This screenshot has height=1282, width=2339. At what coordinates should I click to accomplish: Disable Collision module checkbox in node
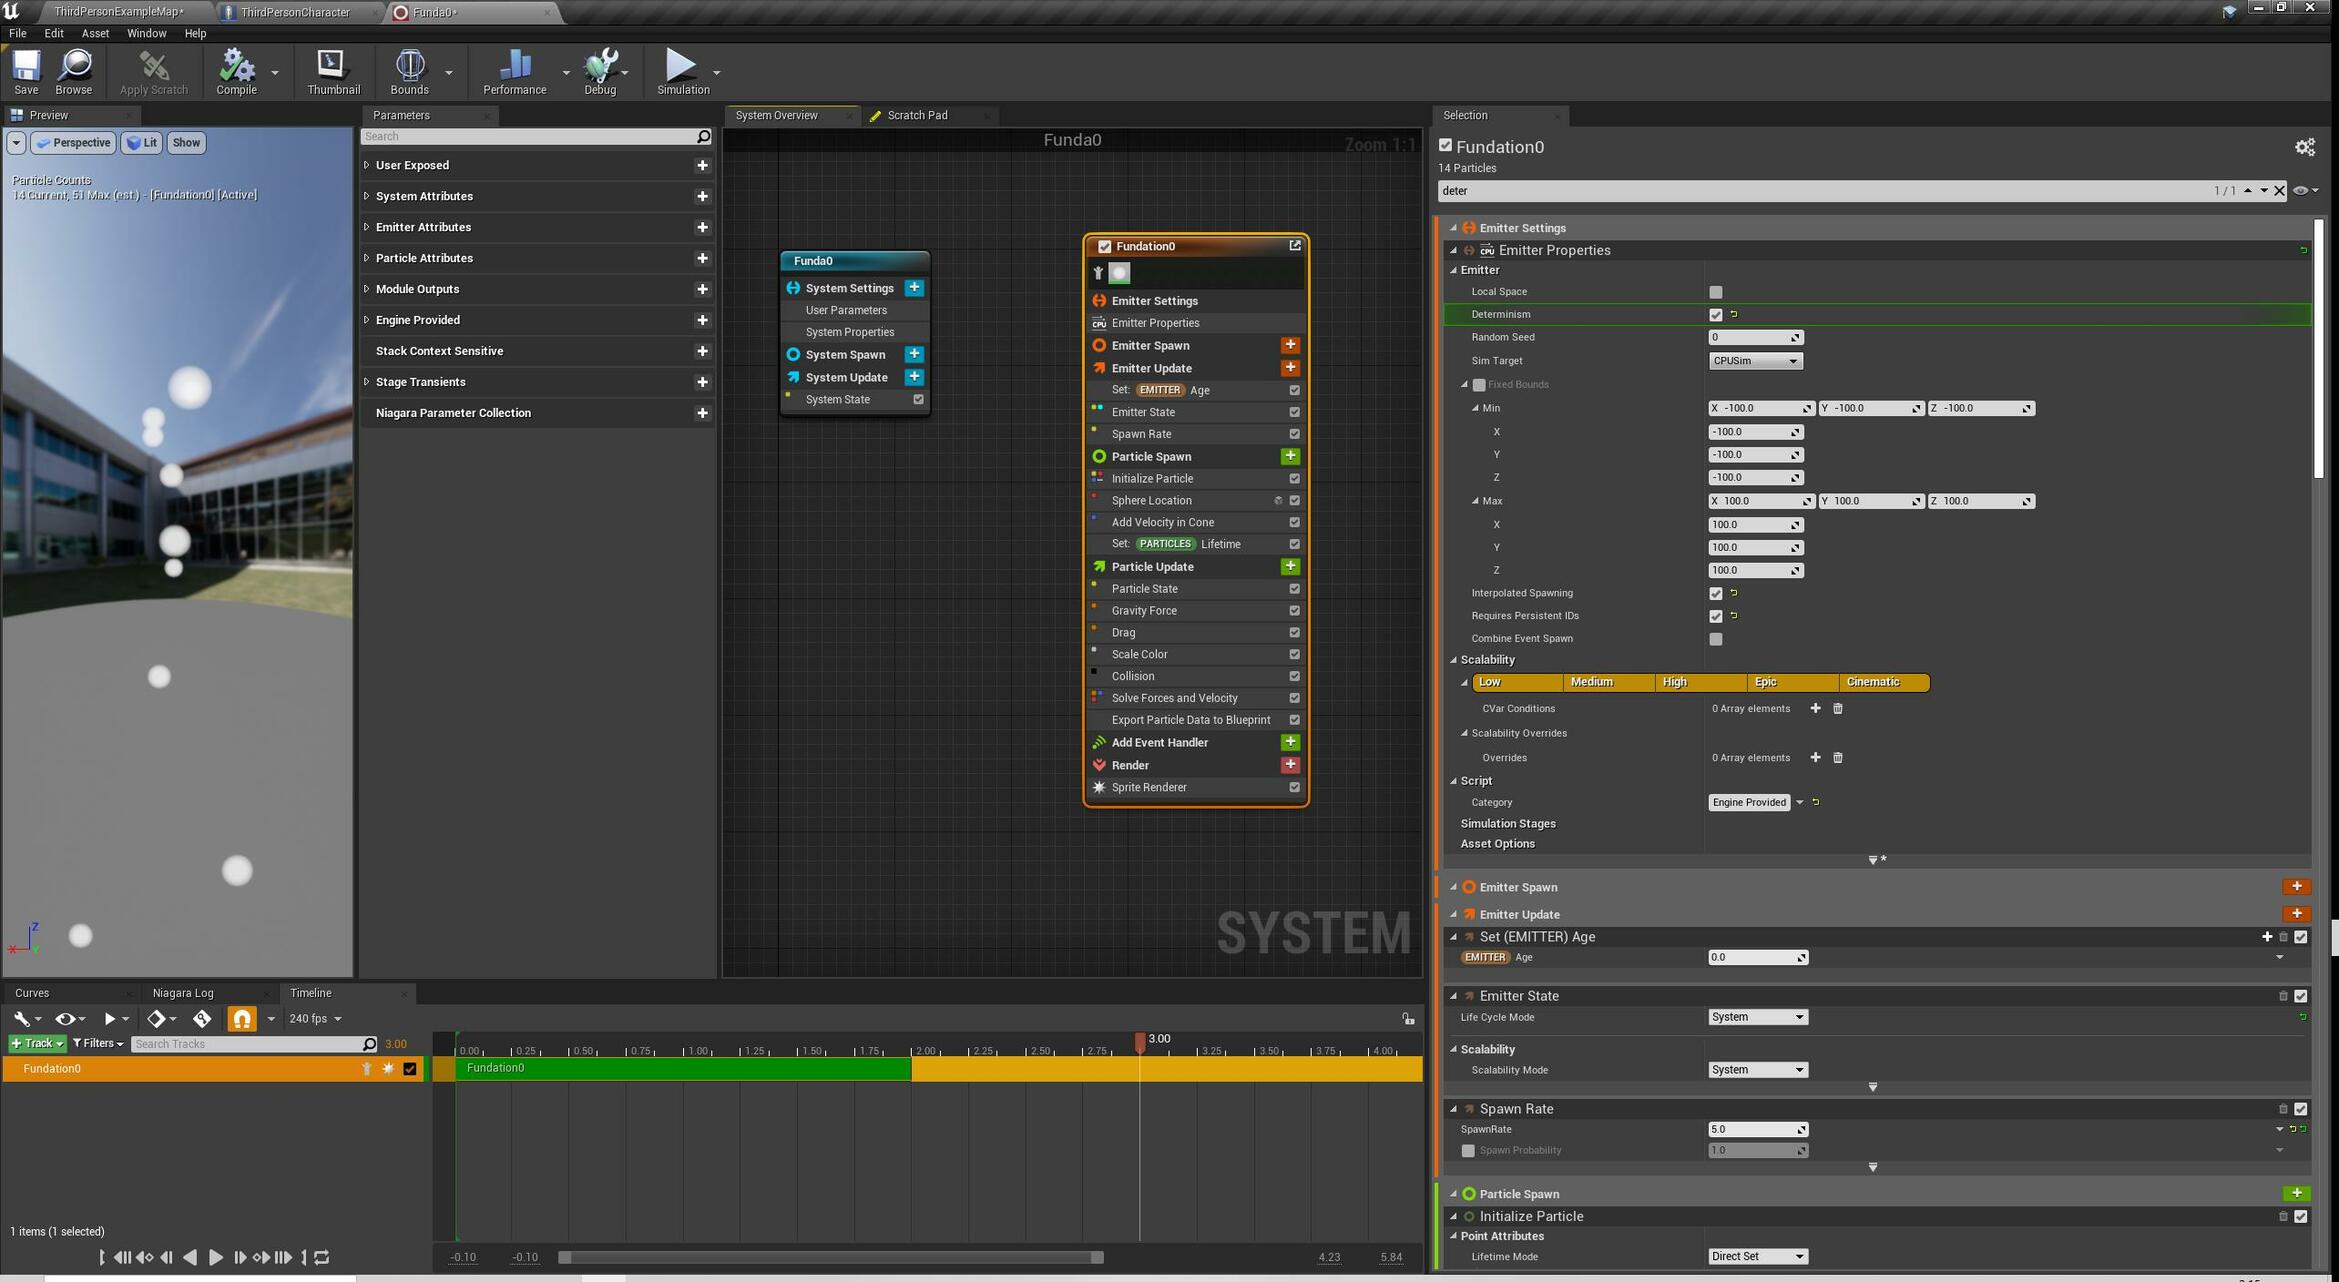click(x=1294, y=677)
